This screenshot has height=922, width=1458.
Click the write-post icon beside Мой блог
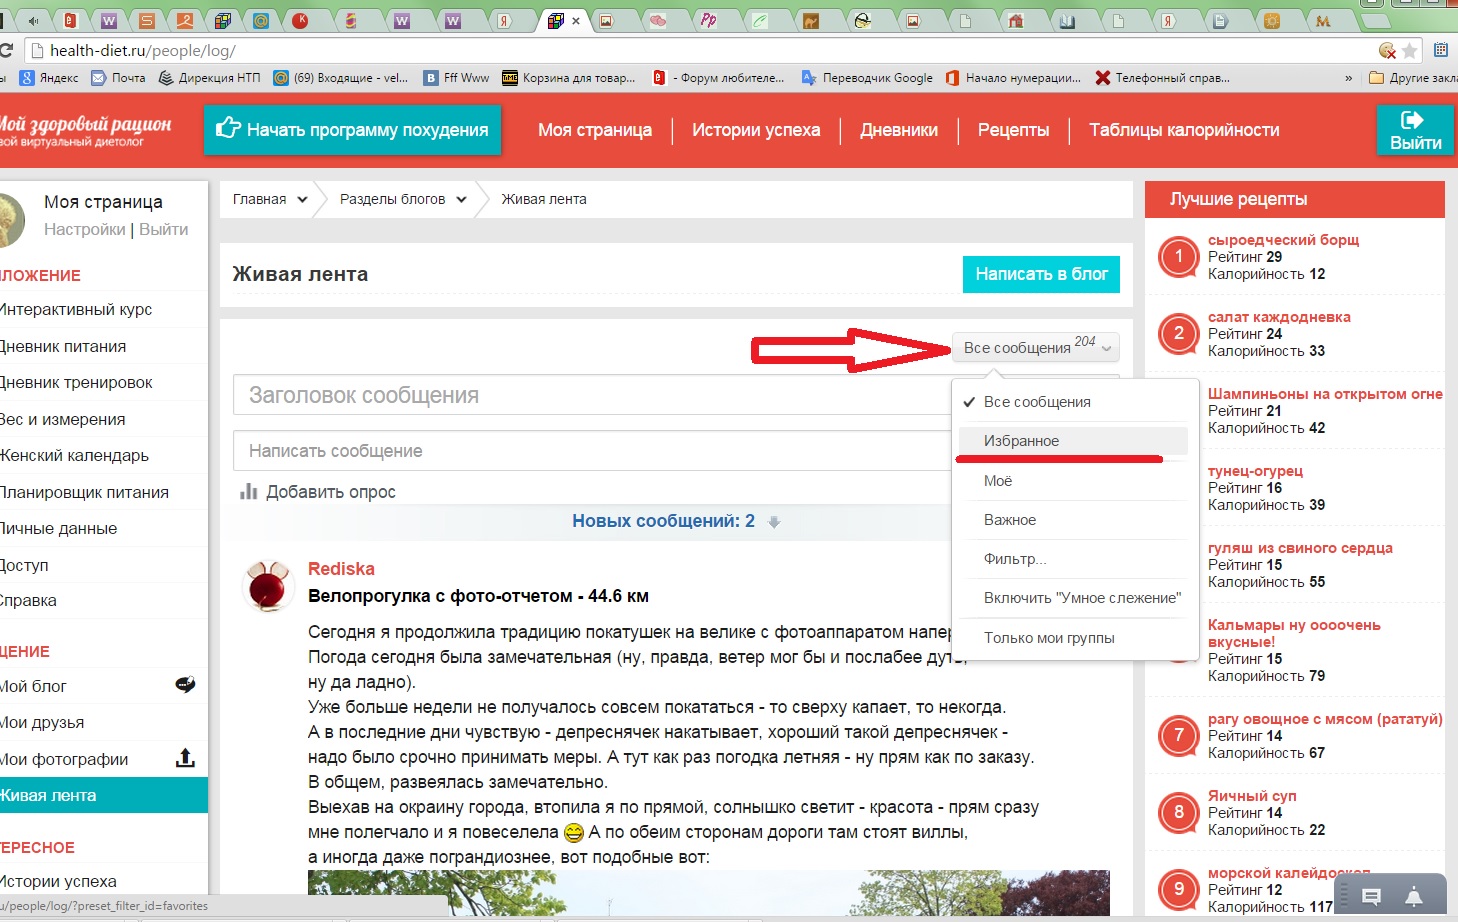185,685
